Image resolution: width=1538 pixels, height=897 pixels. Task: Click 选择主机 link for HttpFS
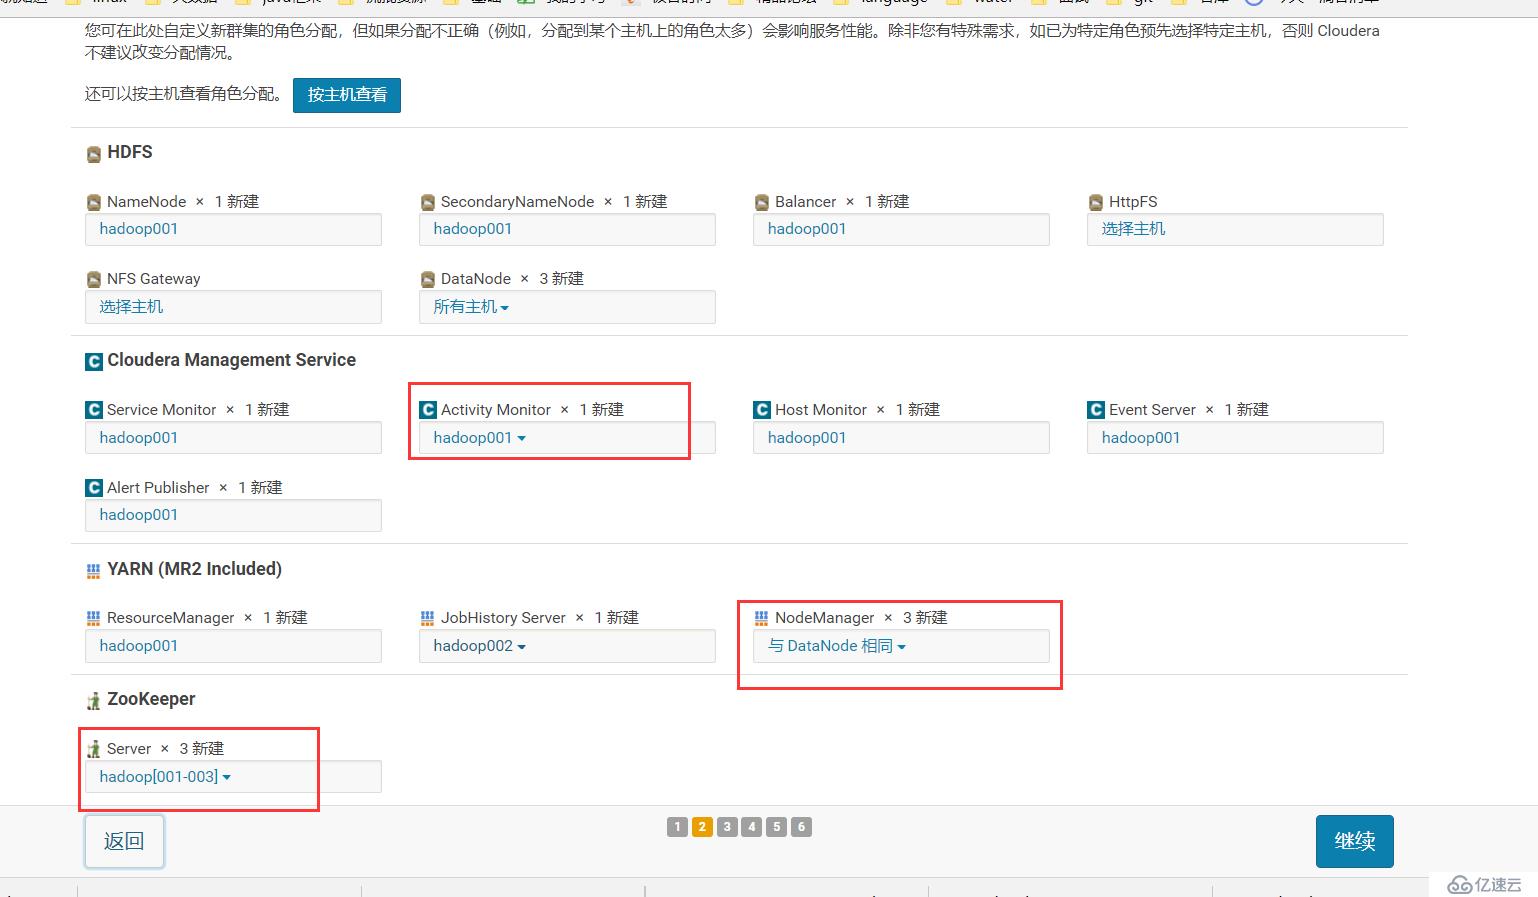click(1134, 229)
